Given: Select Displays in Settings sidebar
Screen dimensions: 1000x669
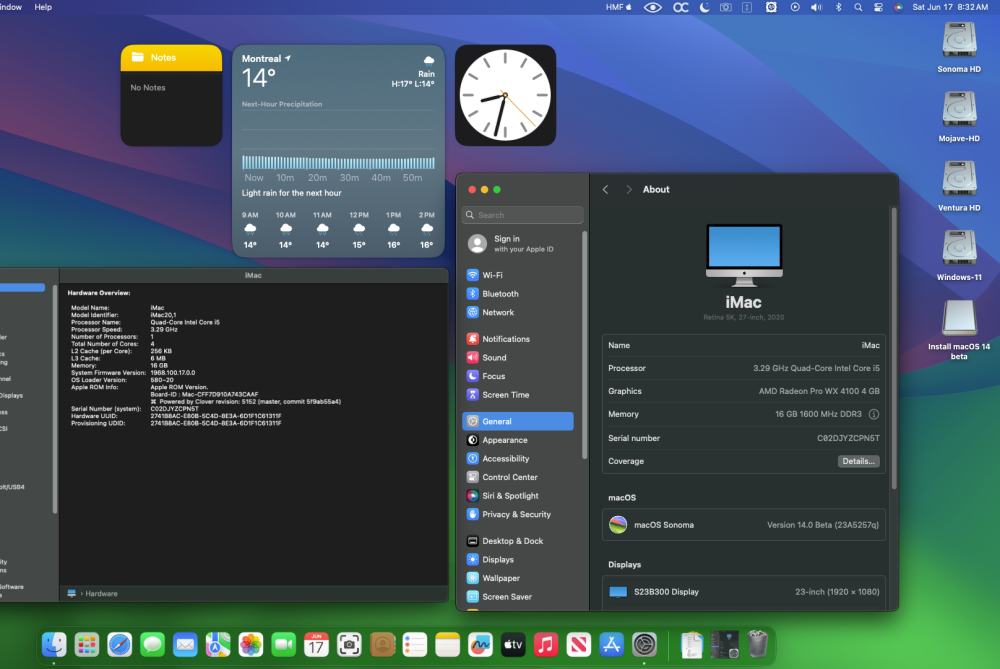Looking at the screenshot, I should pyautogui.click(x=518, y=559).
